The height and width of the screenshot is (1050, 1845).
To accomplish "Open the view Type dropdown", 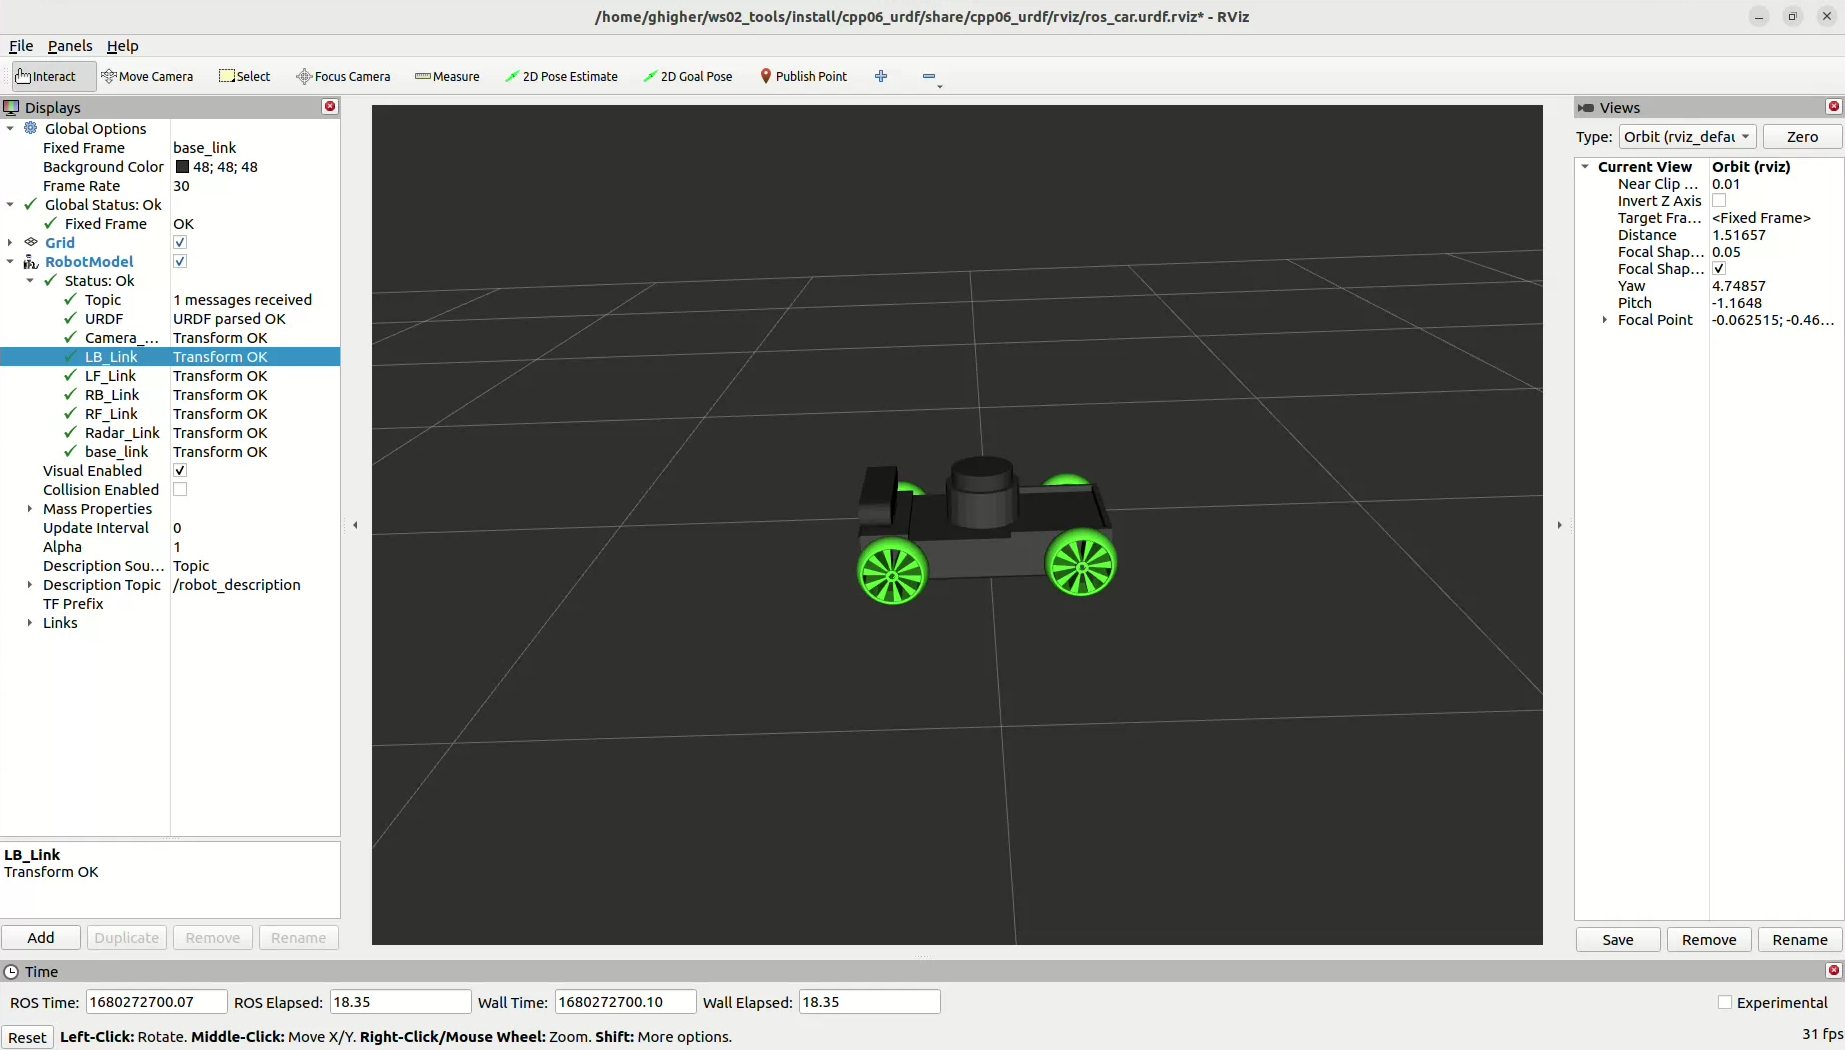I will (1686, 137).
